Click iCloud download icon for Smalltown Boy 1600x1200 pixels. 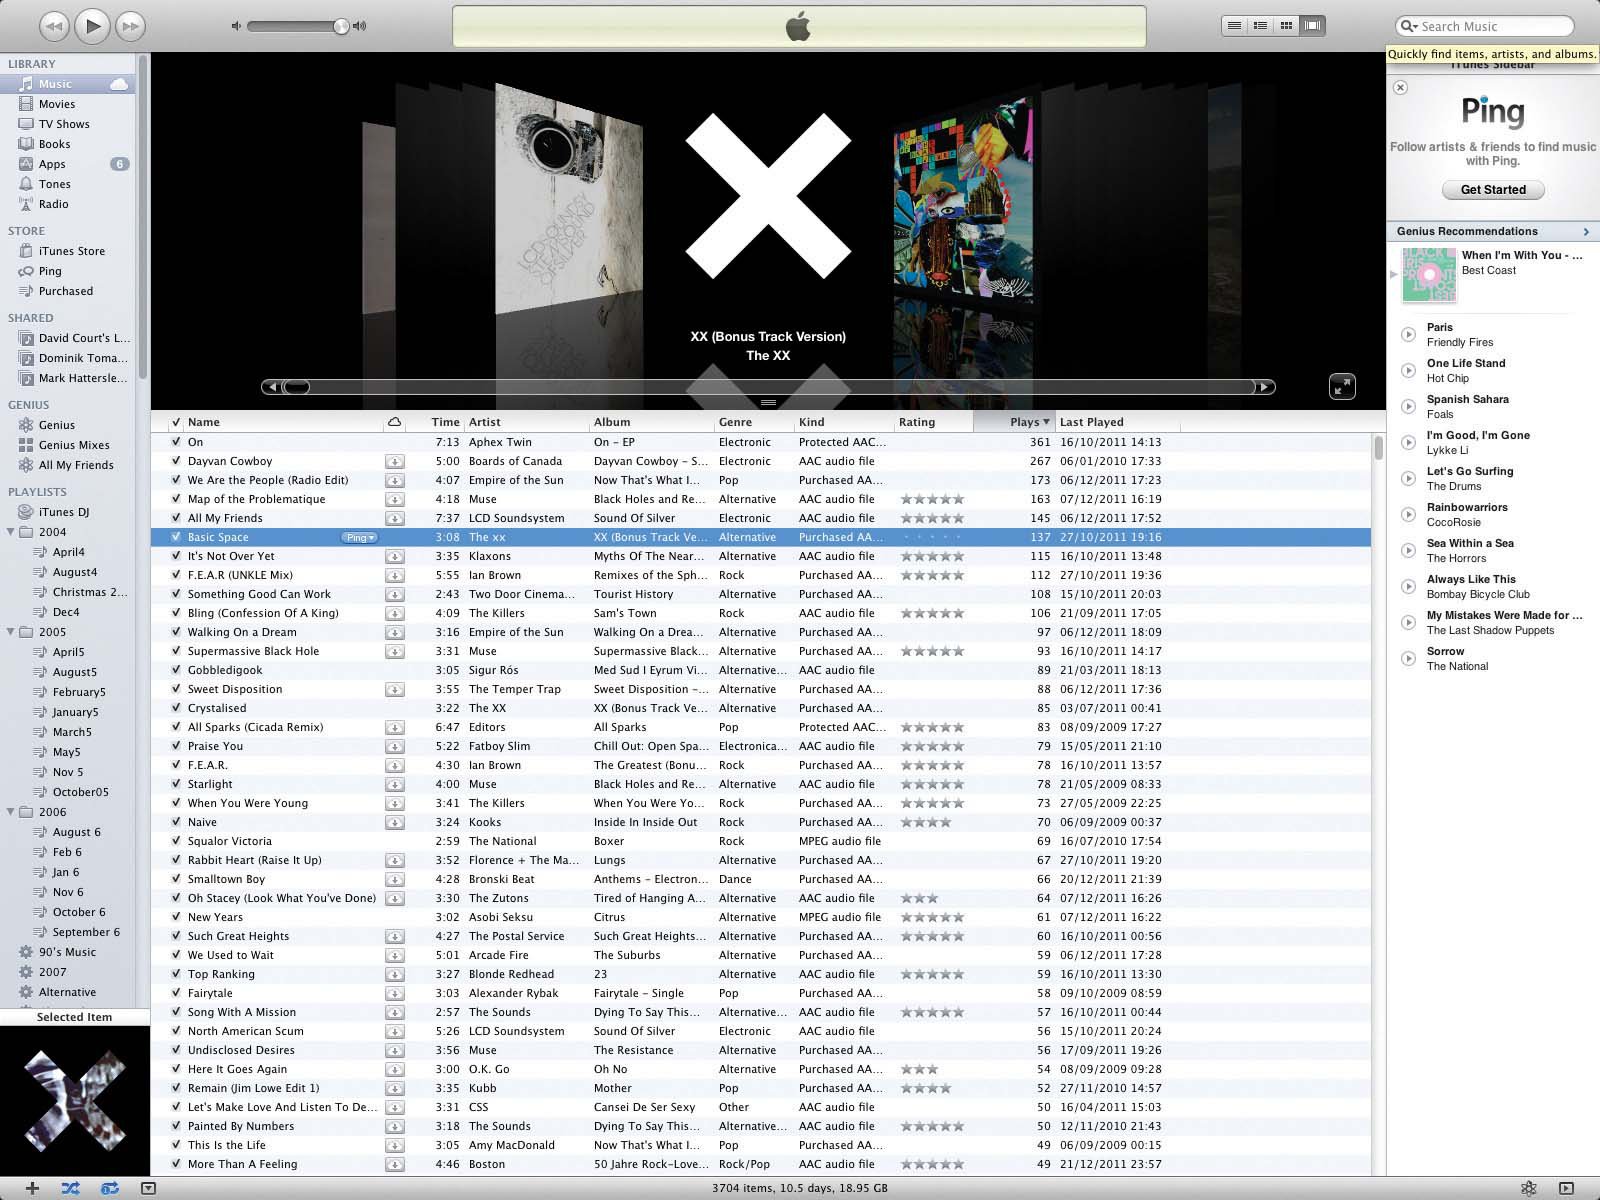pos(394,879)
